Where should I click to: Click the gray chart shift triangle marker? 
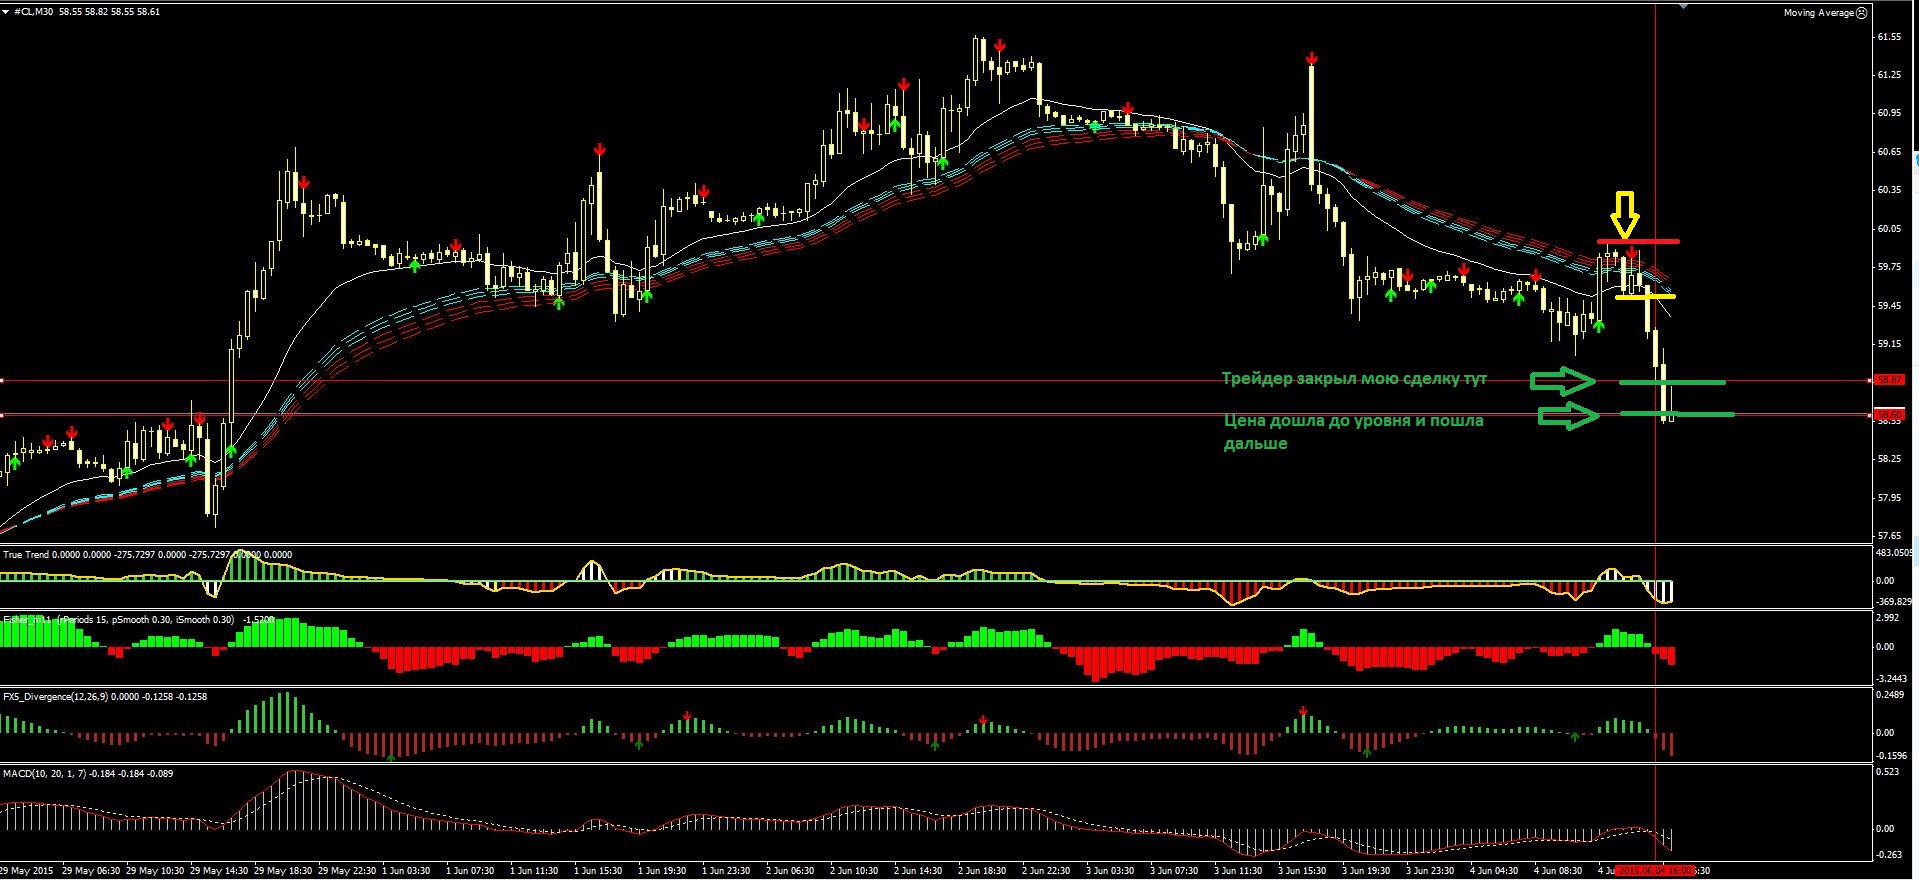tap(1682, 5)
